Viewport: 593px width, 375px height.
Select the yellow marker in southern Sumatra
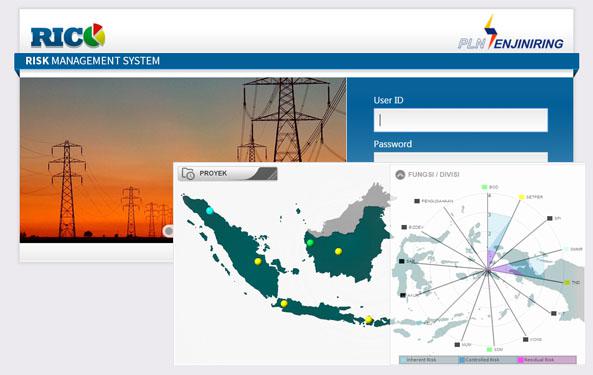258,261
